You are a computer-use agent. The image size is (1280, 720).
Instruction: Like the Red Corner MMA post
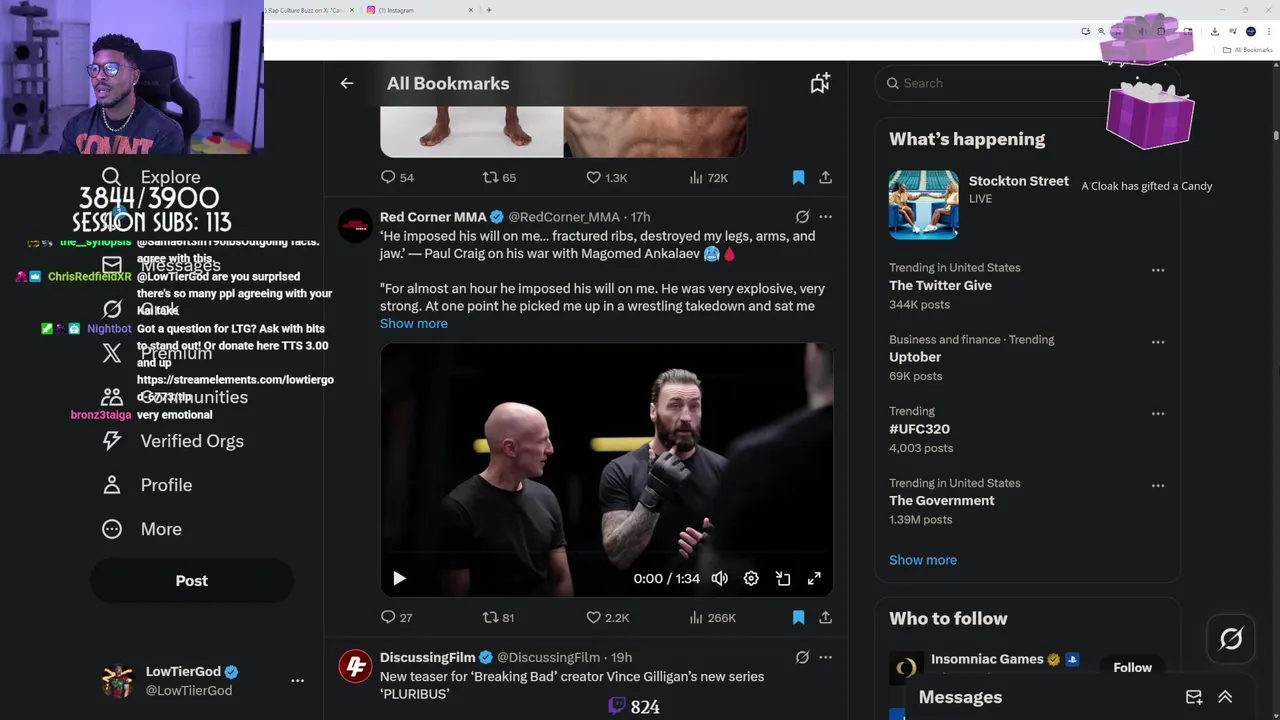point(607,617)
